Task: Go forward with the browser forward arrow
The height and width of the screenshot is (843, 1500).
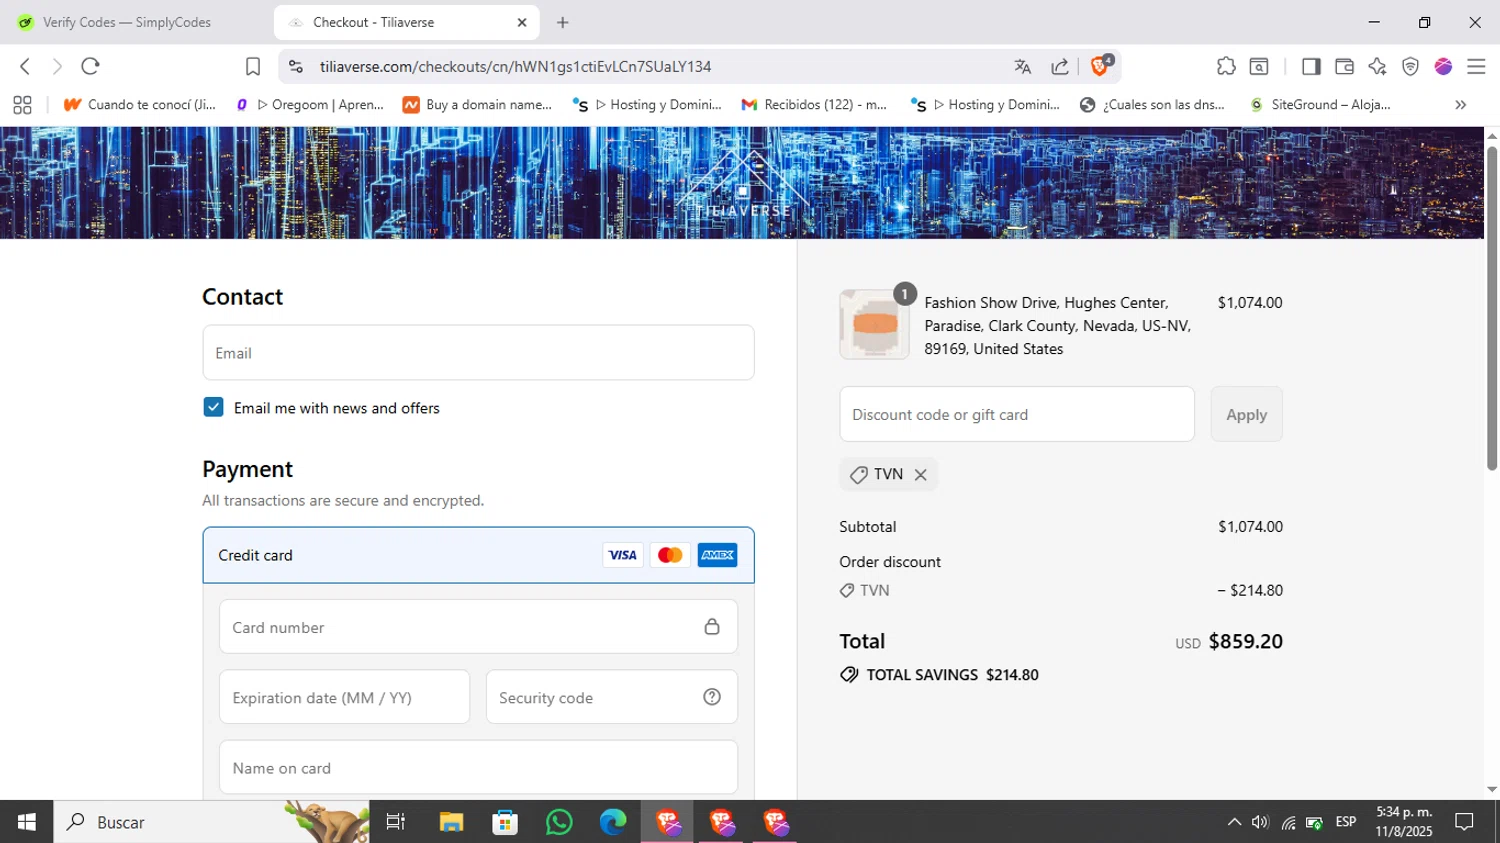Action: point(57,66)
